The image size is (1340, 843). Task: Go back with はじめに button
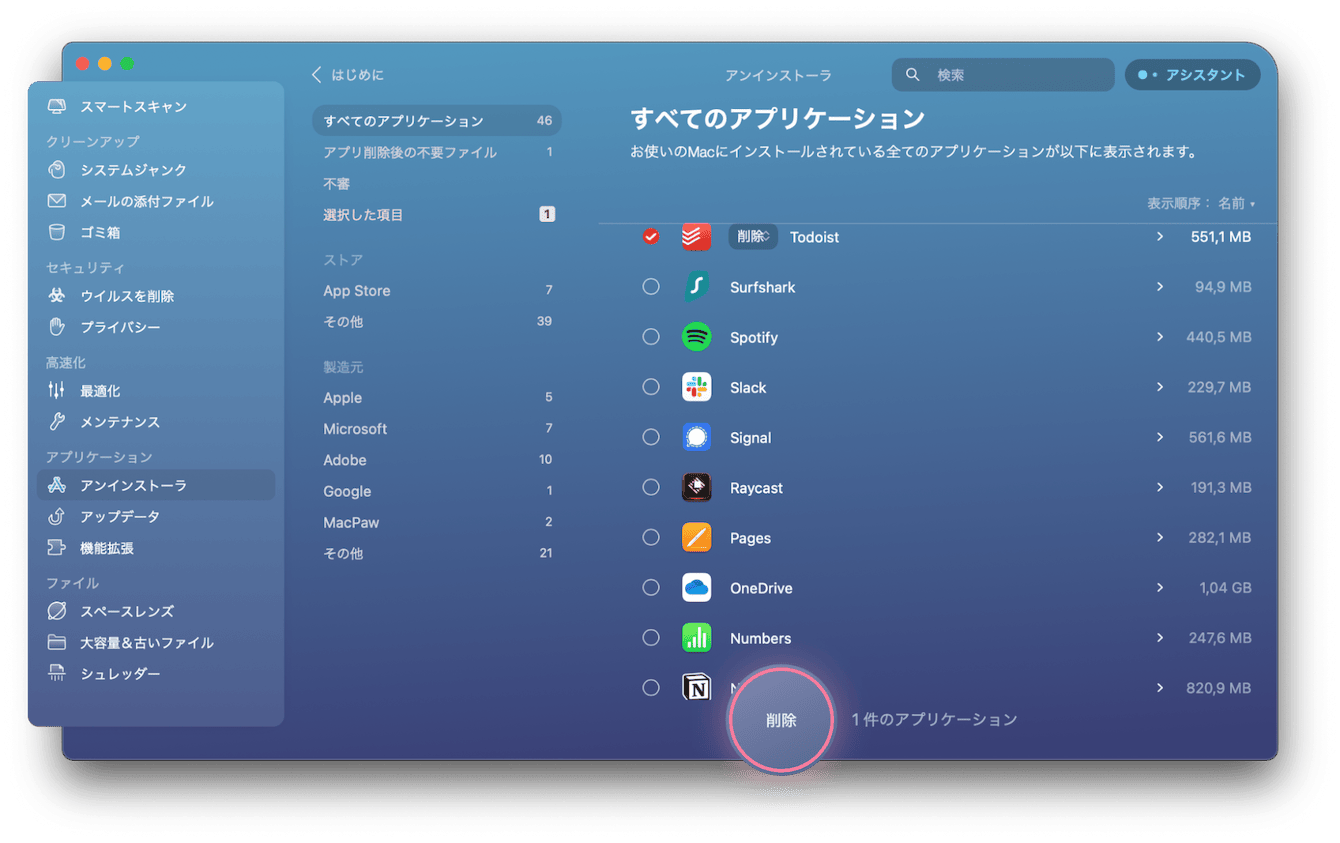point(347,75)
